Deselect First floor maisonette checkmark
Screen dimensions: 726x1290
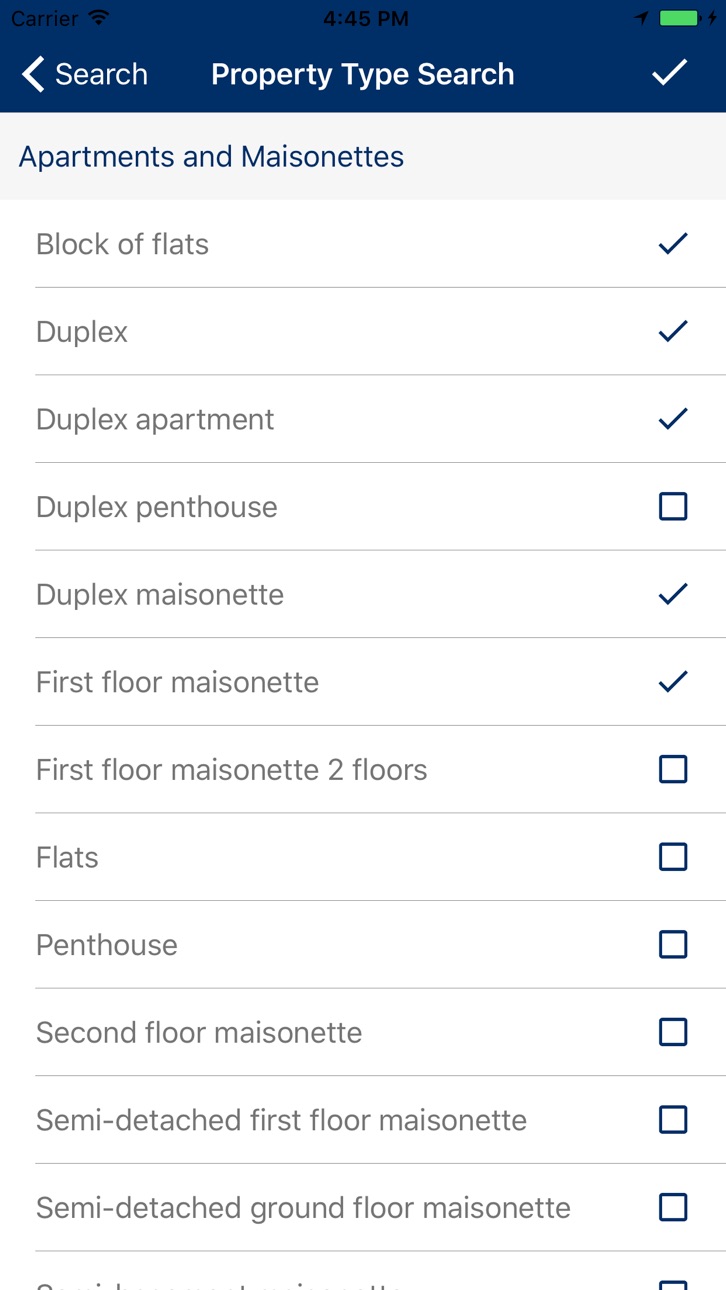pyautogui.click(x=673, y=681)
